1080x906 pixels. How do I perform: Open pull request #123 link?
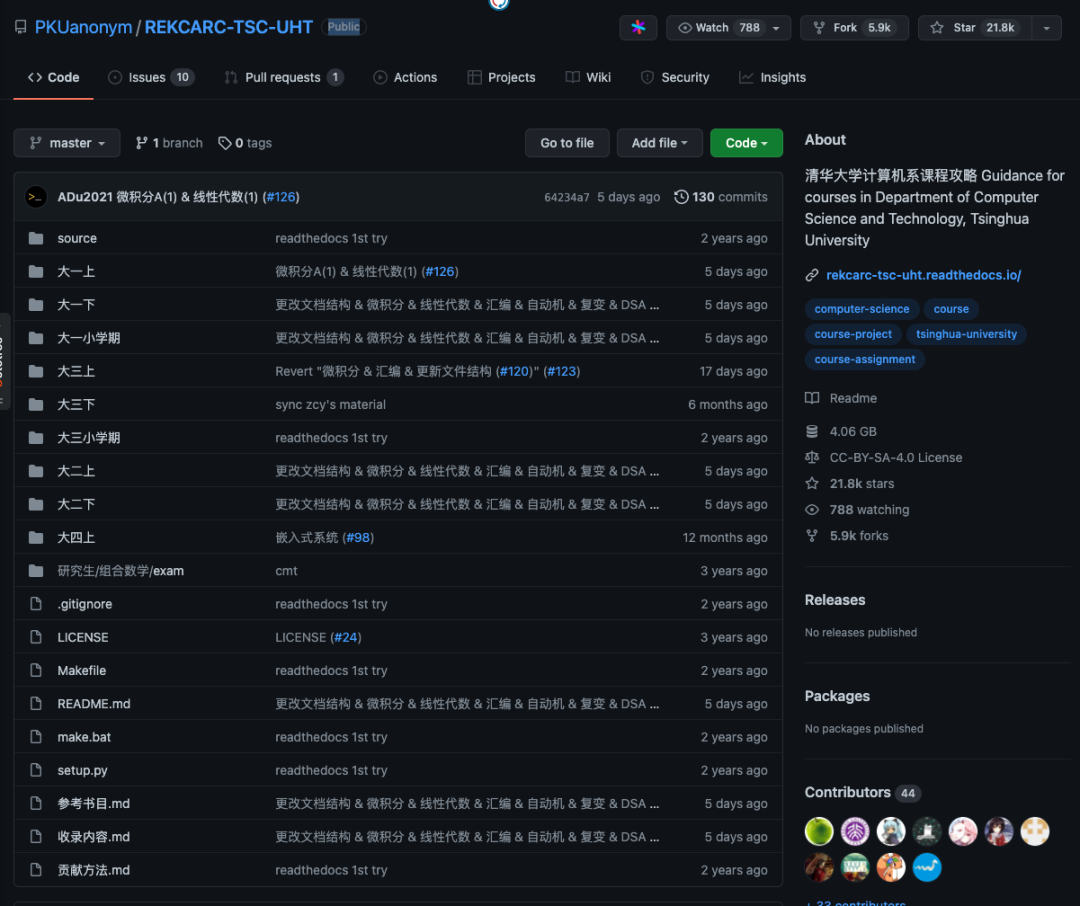[561, 371]
